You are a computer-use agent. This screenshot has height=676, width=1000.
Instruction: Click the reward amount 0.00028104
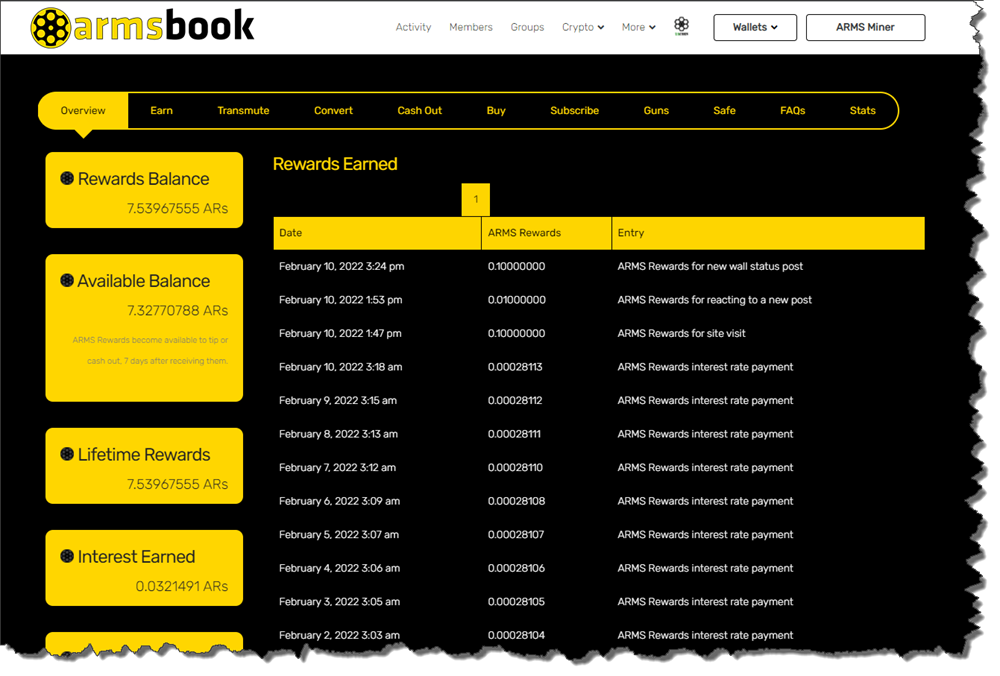click(516, 636)
